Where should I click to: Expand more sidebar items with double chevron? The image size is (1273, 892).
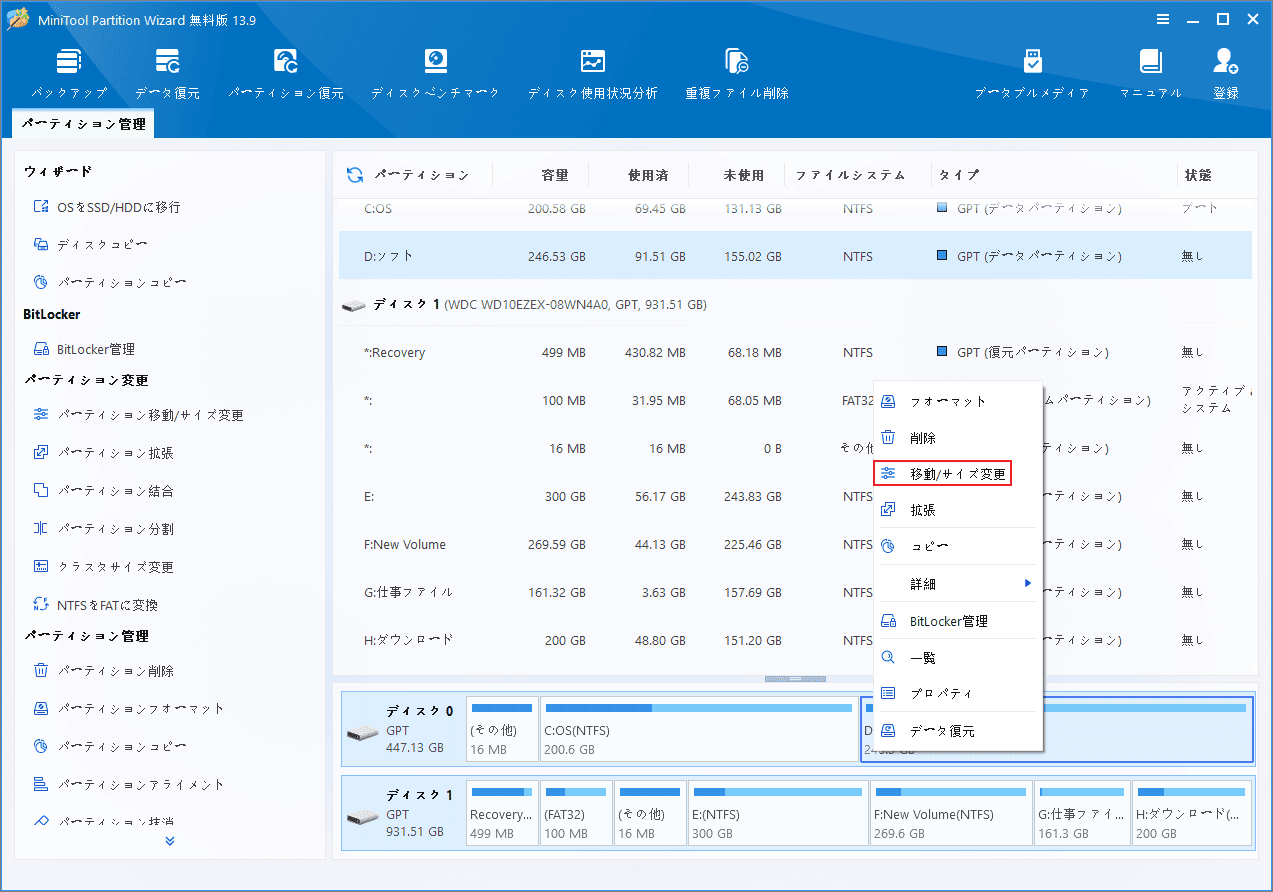pyautogui.click(x=170, y=841)
